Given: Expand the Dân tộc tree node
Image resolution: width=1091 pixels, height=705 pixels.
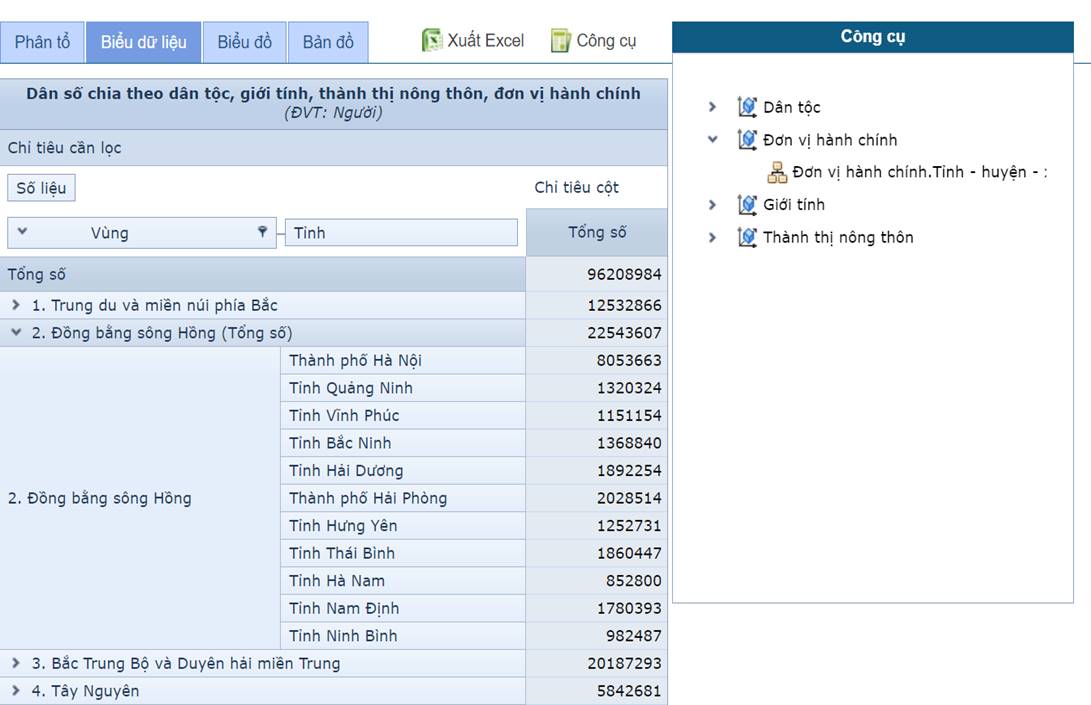Looking at the screenshot, I should click(x=712, y=107).
